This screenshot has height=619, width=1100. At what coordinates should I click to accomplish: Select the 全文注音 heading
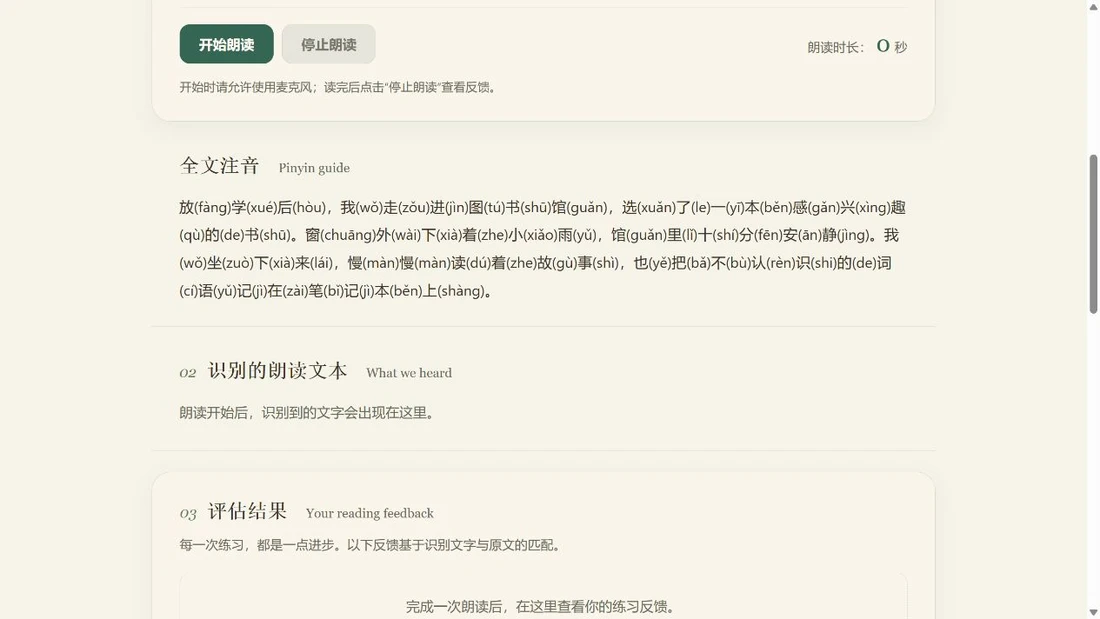[x=220, y=166]
